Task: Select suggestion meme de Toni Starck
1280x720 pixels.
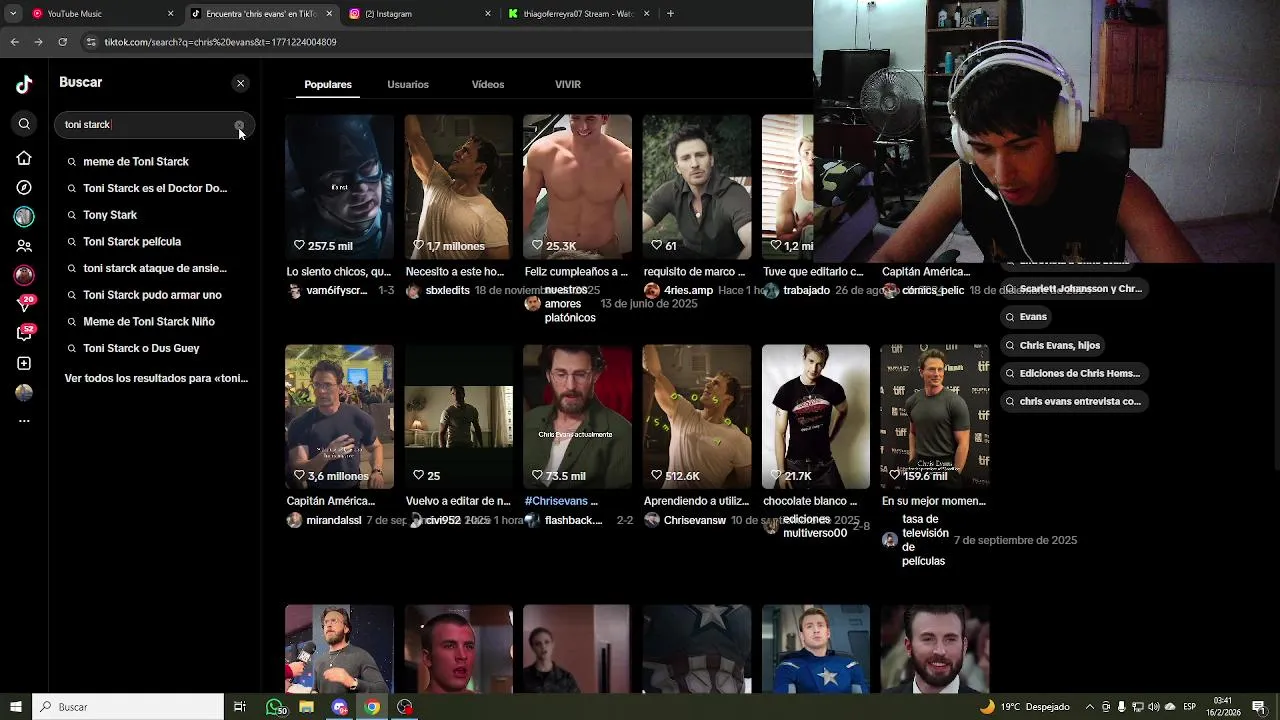Action: click(136, 161)
